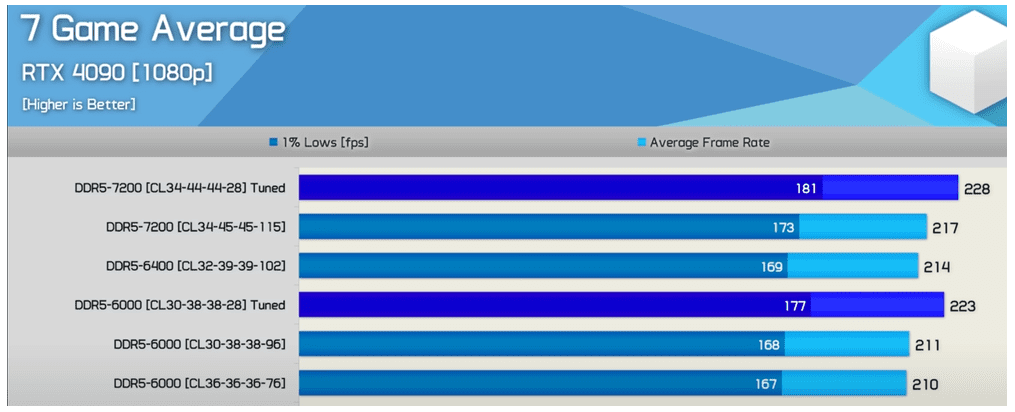Select the 'RTX 4090 [1080p]' subtitle
The height and width of the screenshot is (412, 1015).
click(x=117, y=73)
